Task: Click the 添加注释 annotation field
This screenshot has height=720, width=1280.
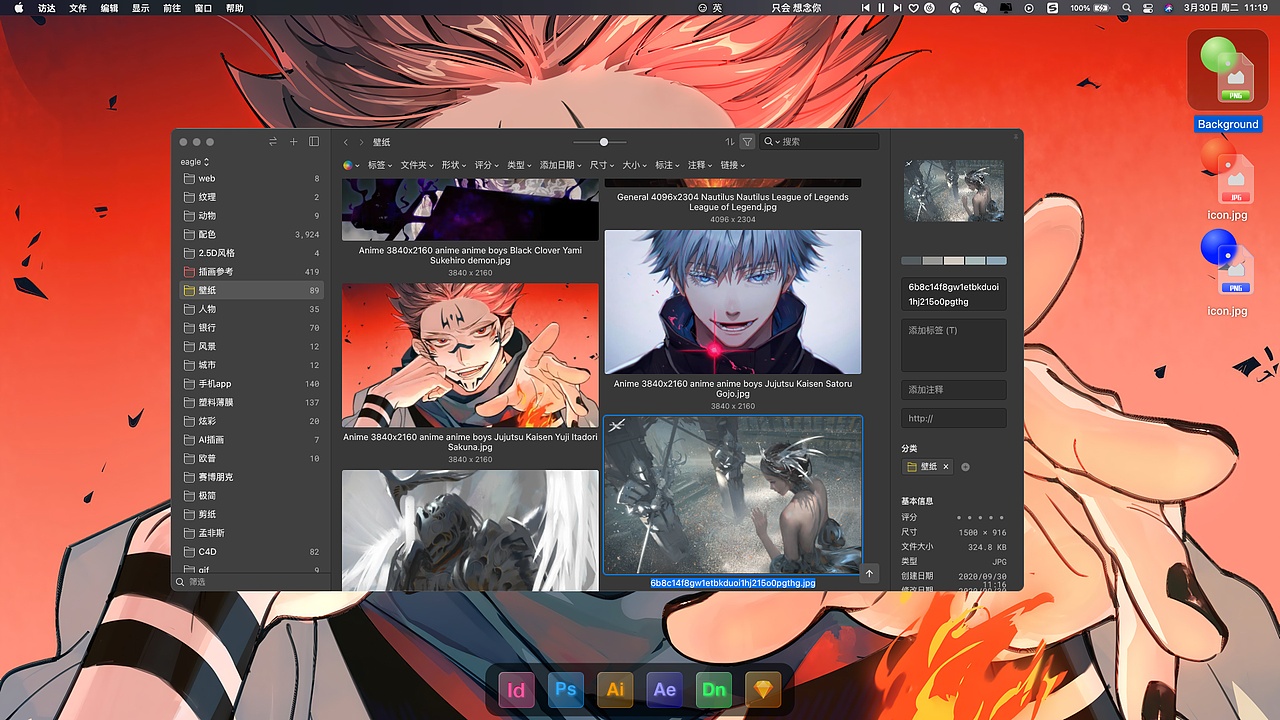Action: click(x=954, y=389)
